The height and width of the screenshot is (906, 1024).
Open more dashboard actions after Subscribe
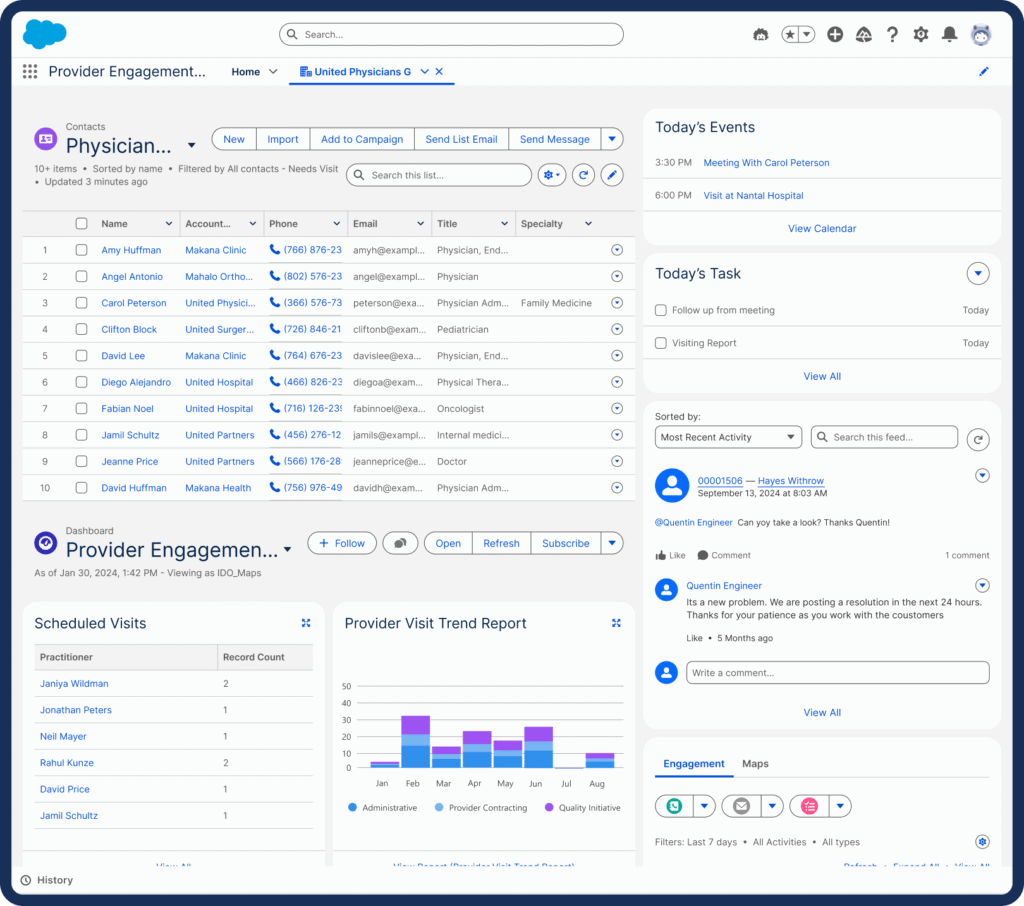point(612,543)
